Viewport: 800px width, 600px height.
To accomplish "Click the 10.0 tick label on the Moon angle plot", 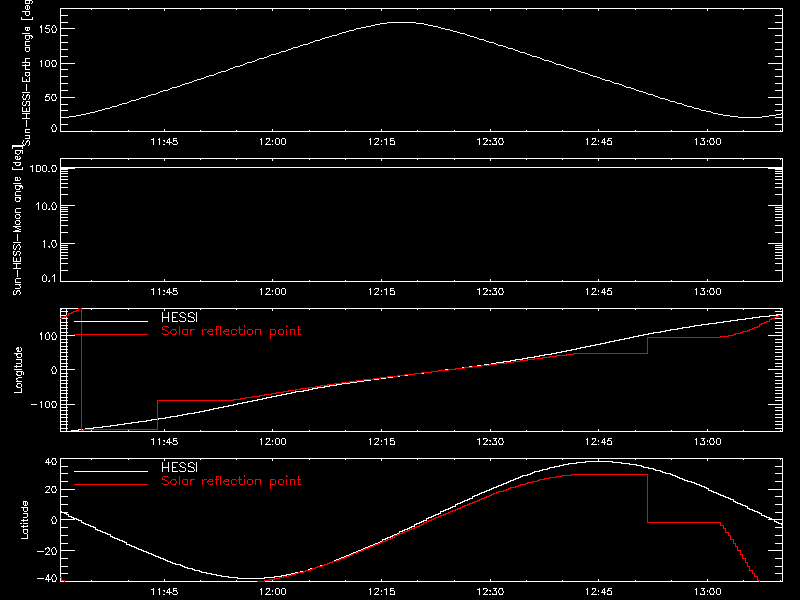I will click(x=46, y=206).
